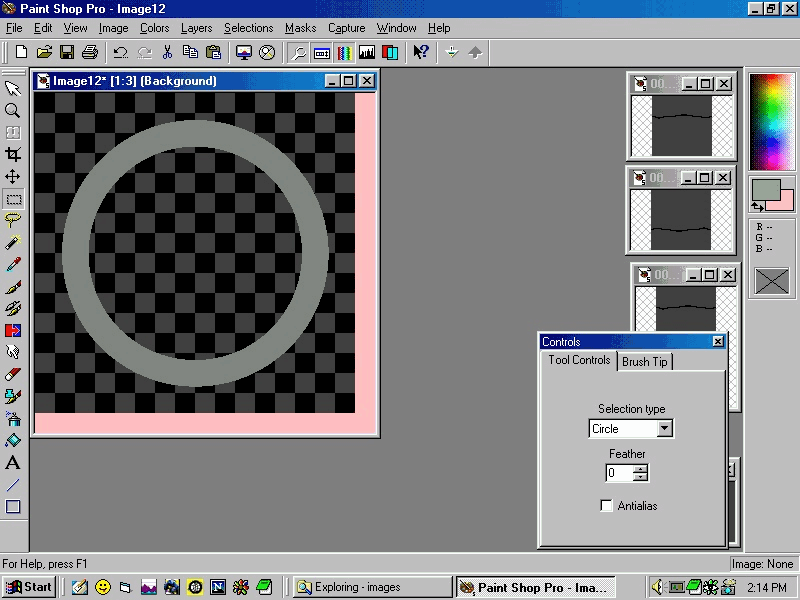The image size is (800, 600).
Task: Click the Windows Start button
Action: coord(29,587)
